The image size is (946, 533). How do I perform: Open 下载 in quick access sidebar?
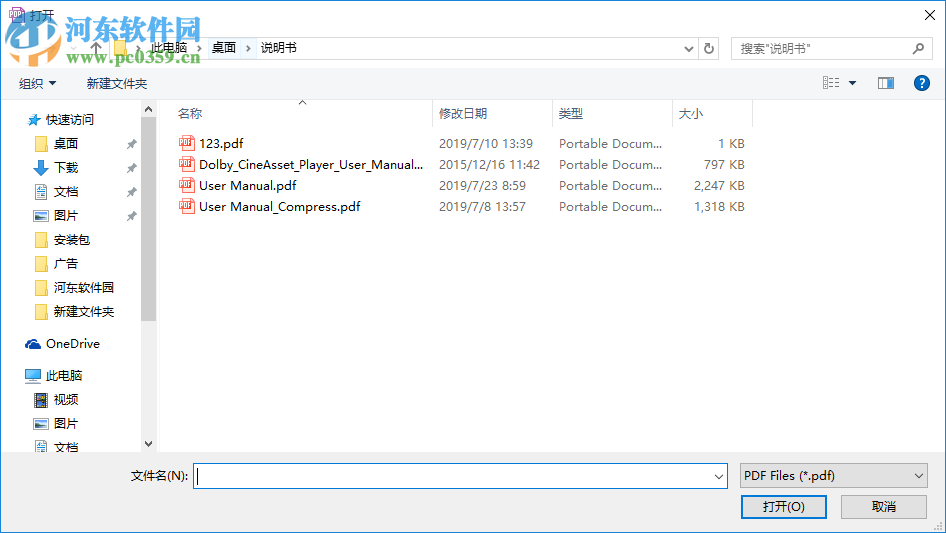66,168
